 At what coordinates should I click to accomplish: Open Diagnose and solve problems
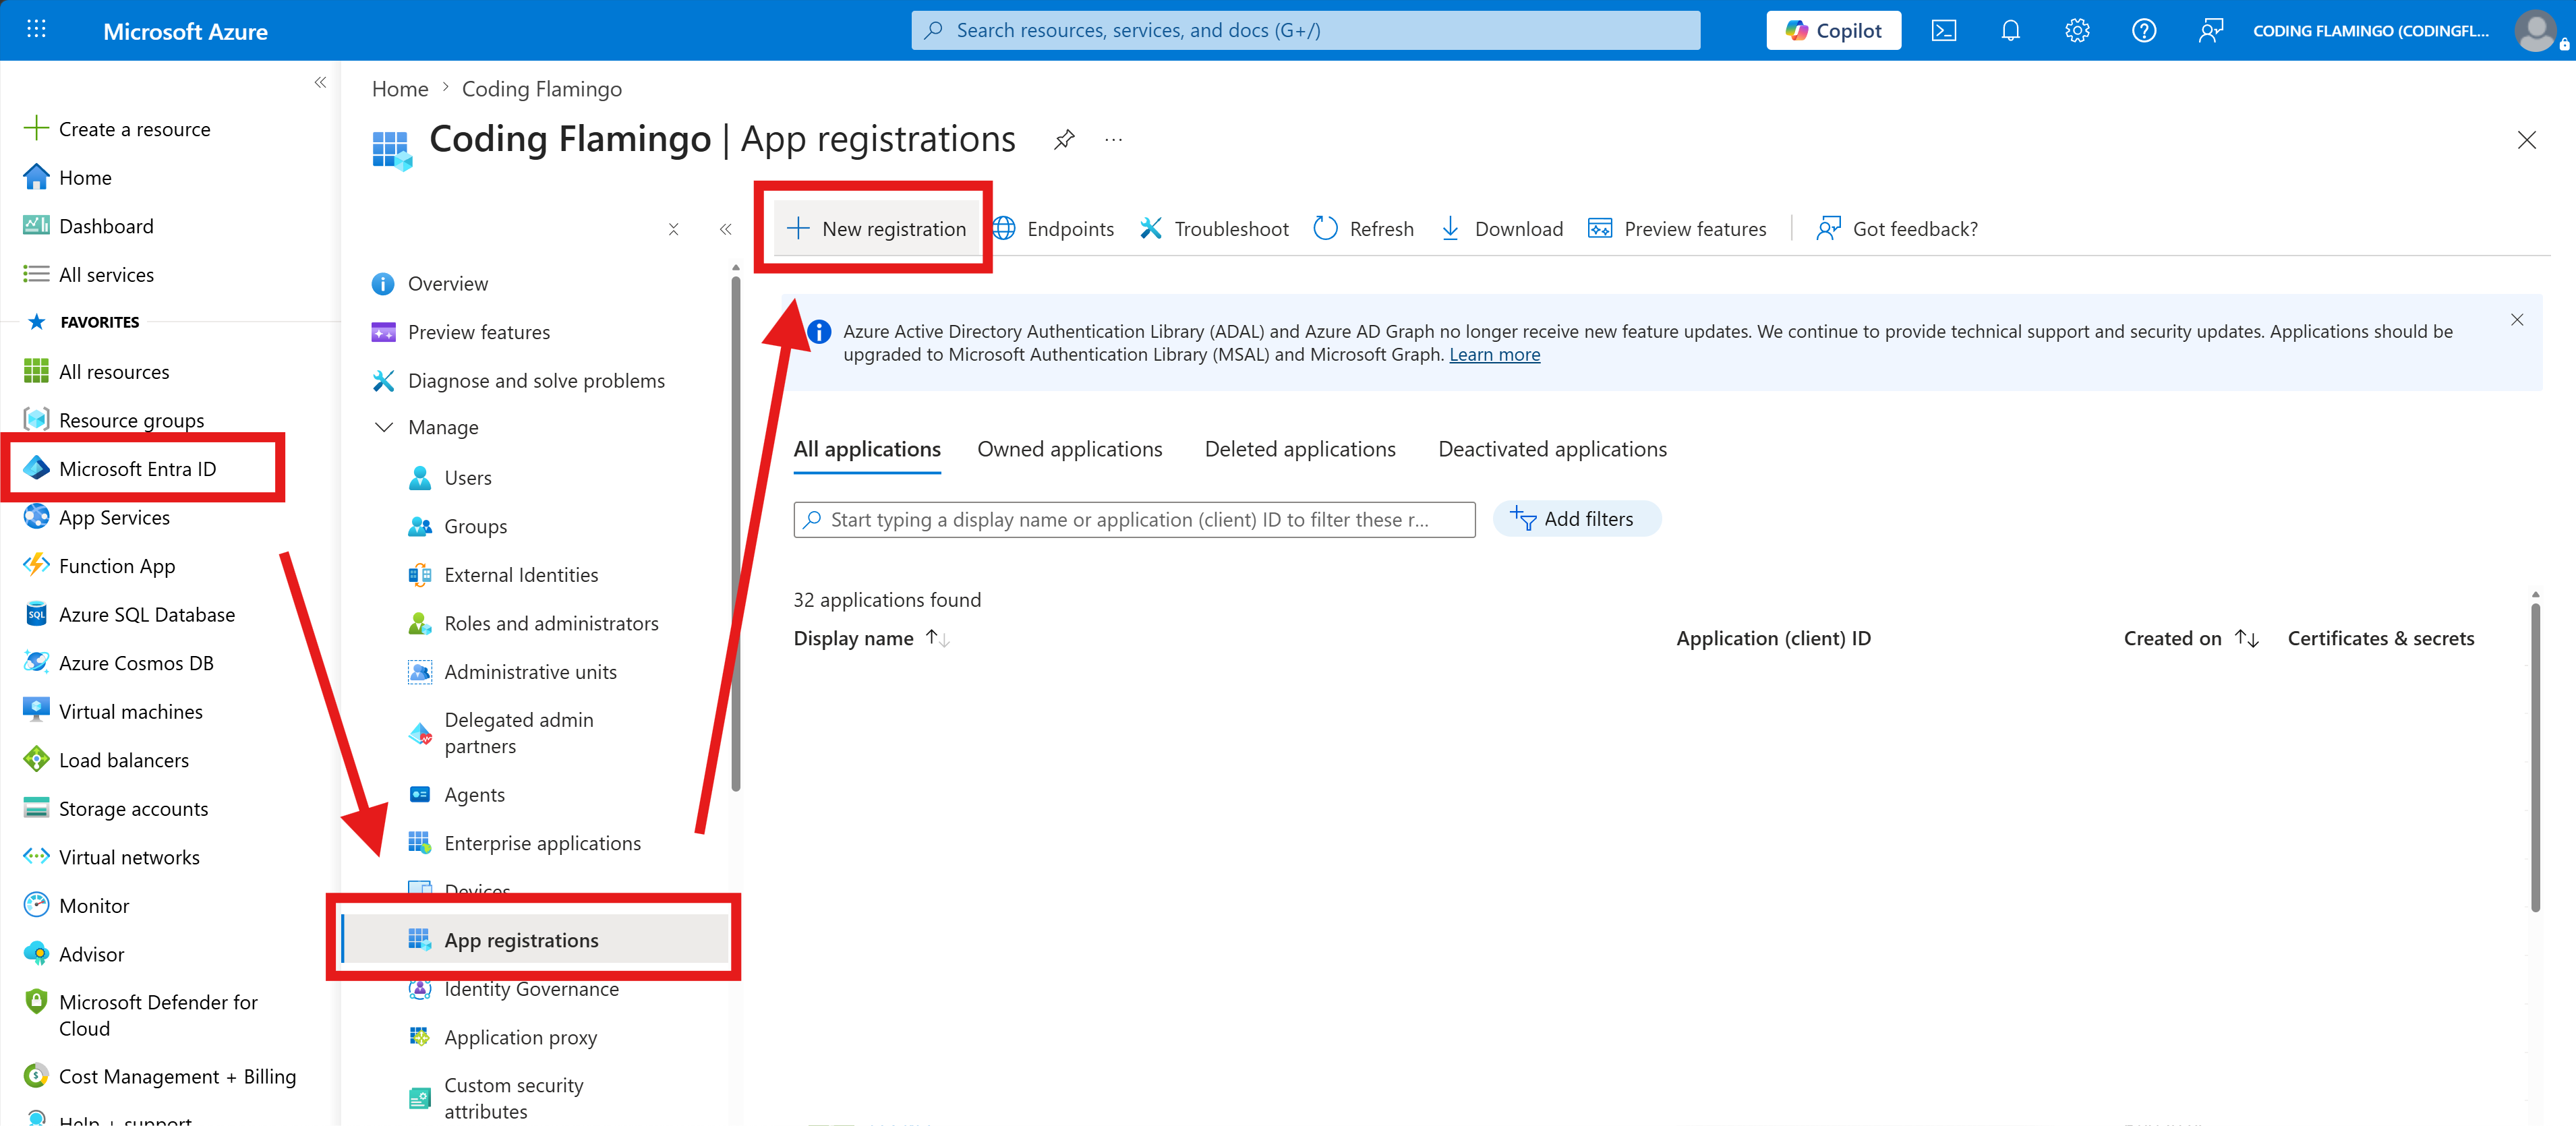518,380
